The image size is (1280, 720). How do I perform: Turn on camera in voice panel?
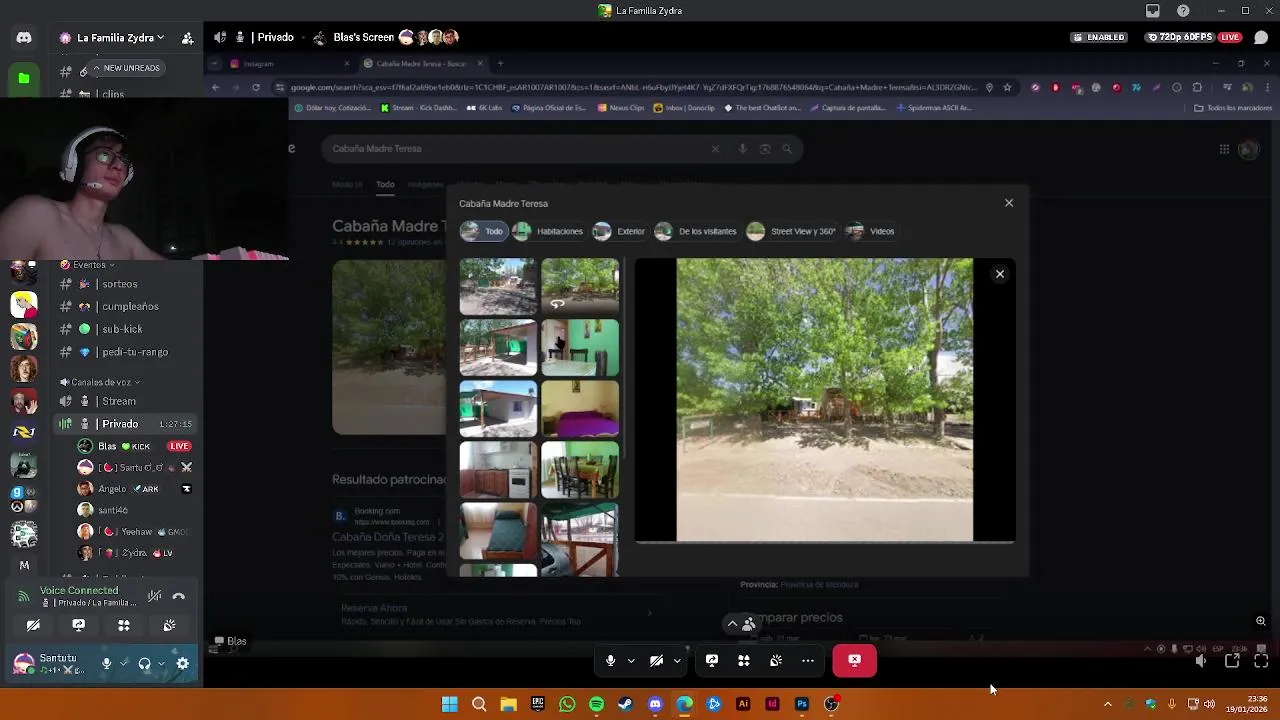(33, 625)
